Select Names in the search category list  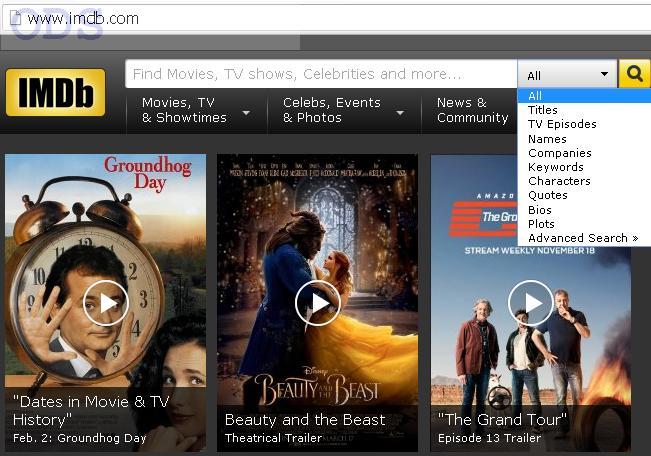point(547,139)
